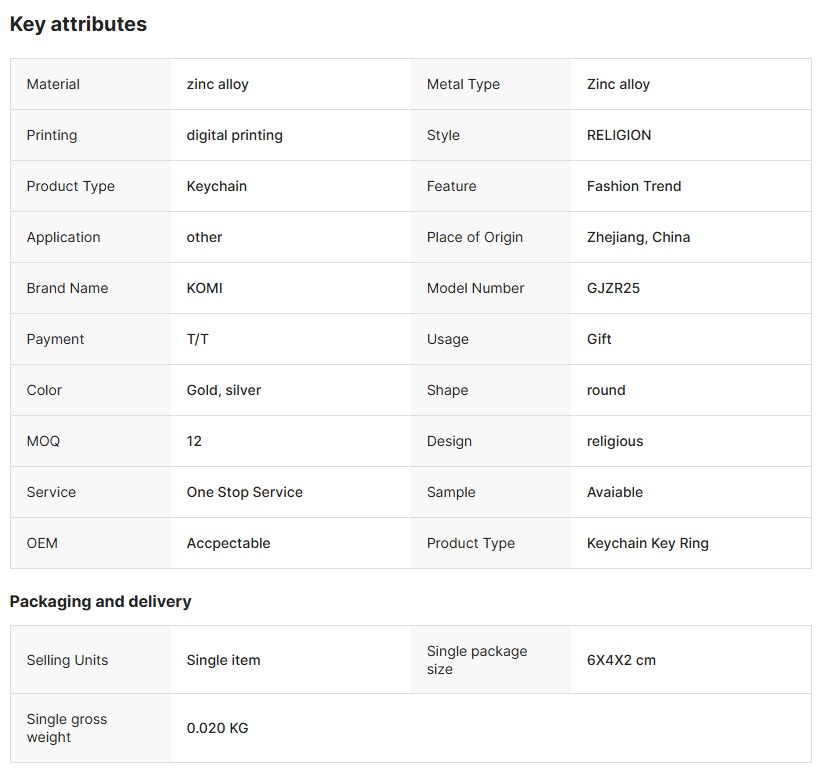The image size is (823, 774).
Task: Click the Single item selling unit value
Action: [x=223, y=660]
